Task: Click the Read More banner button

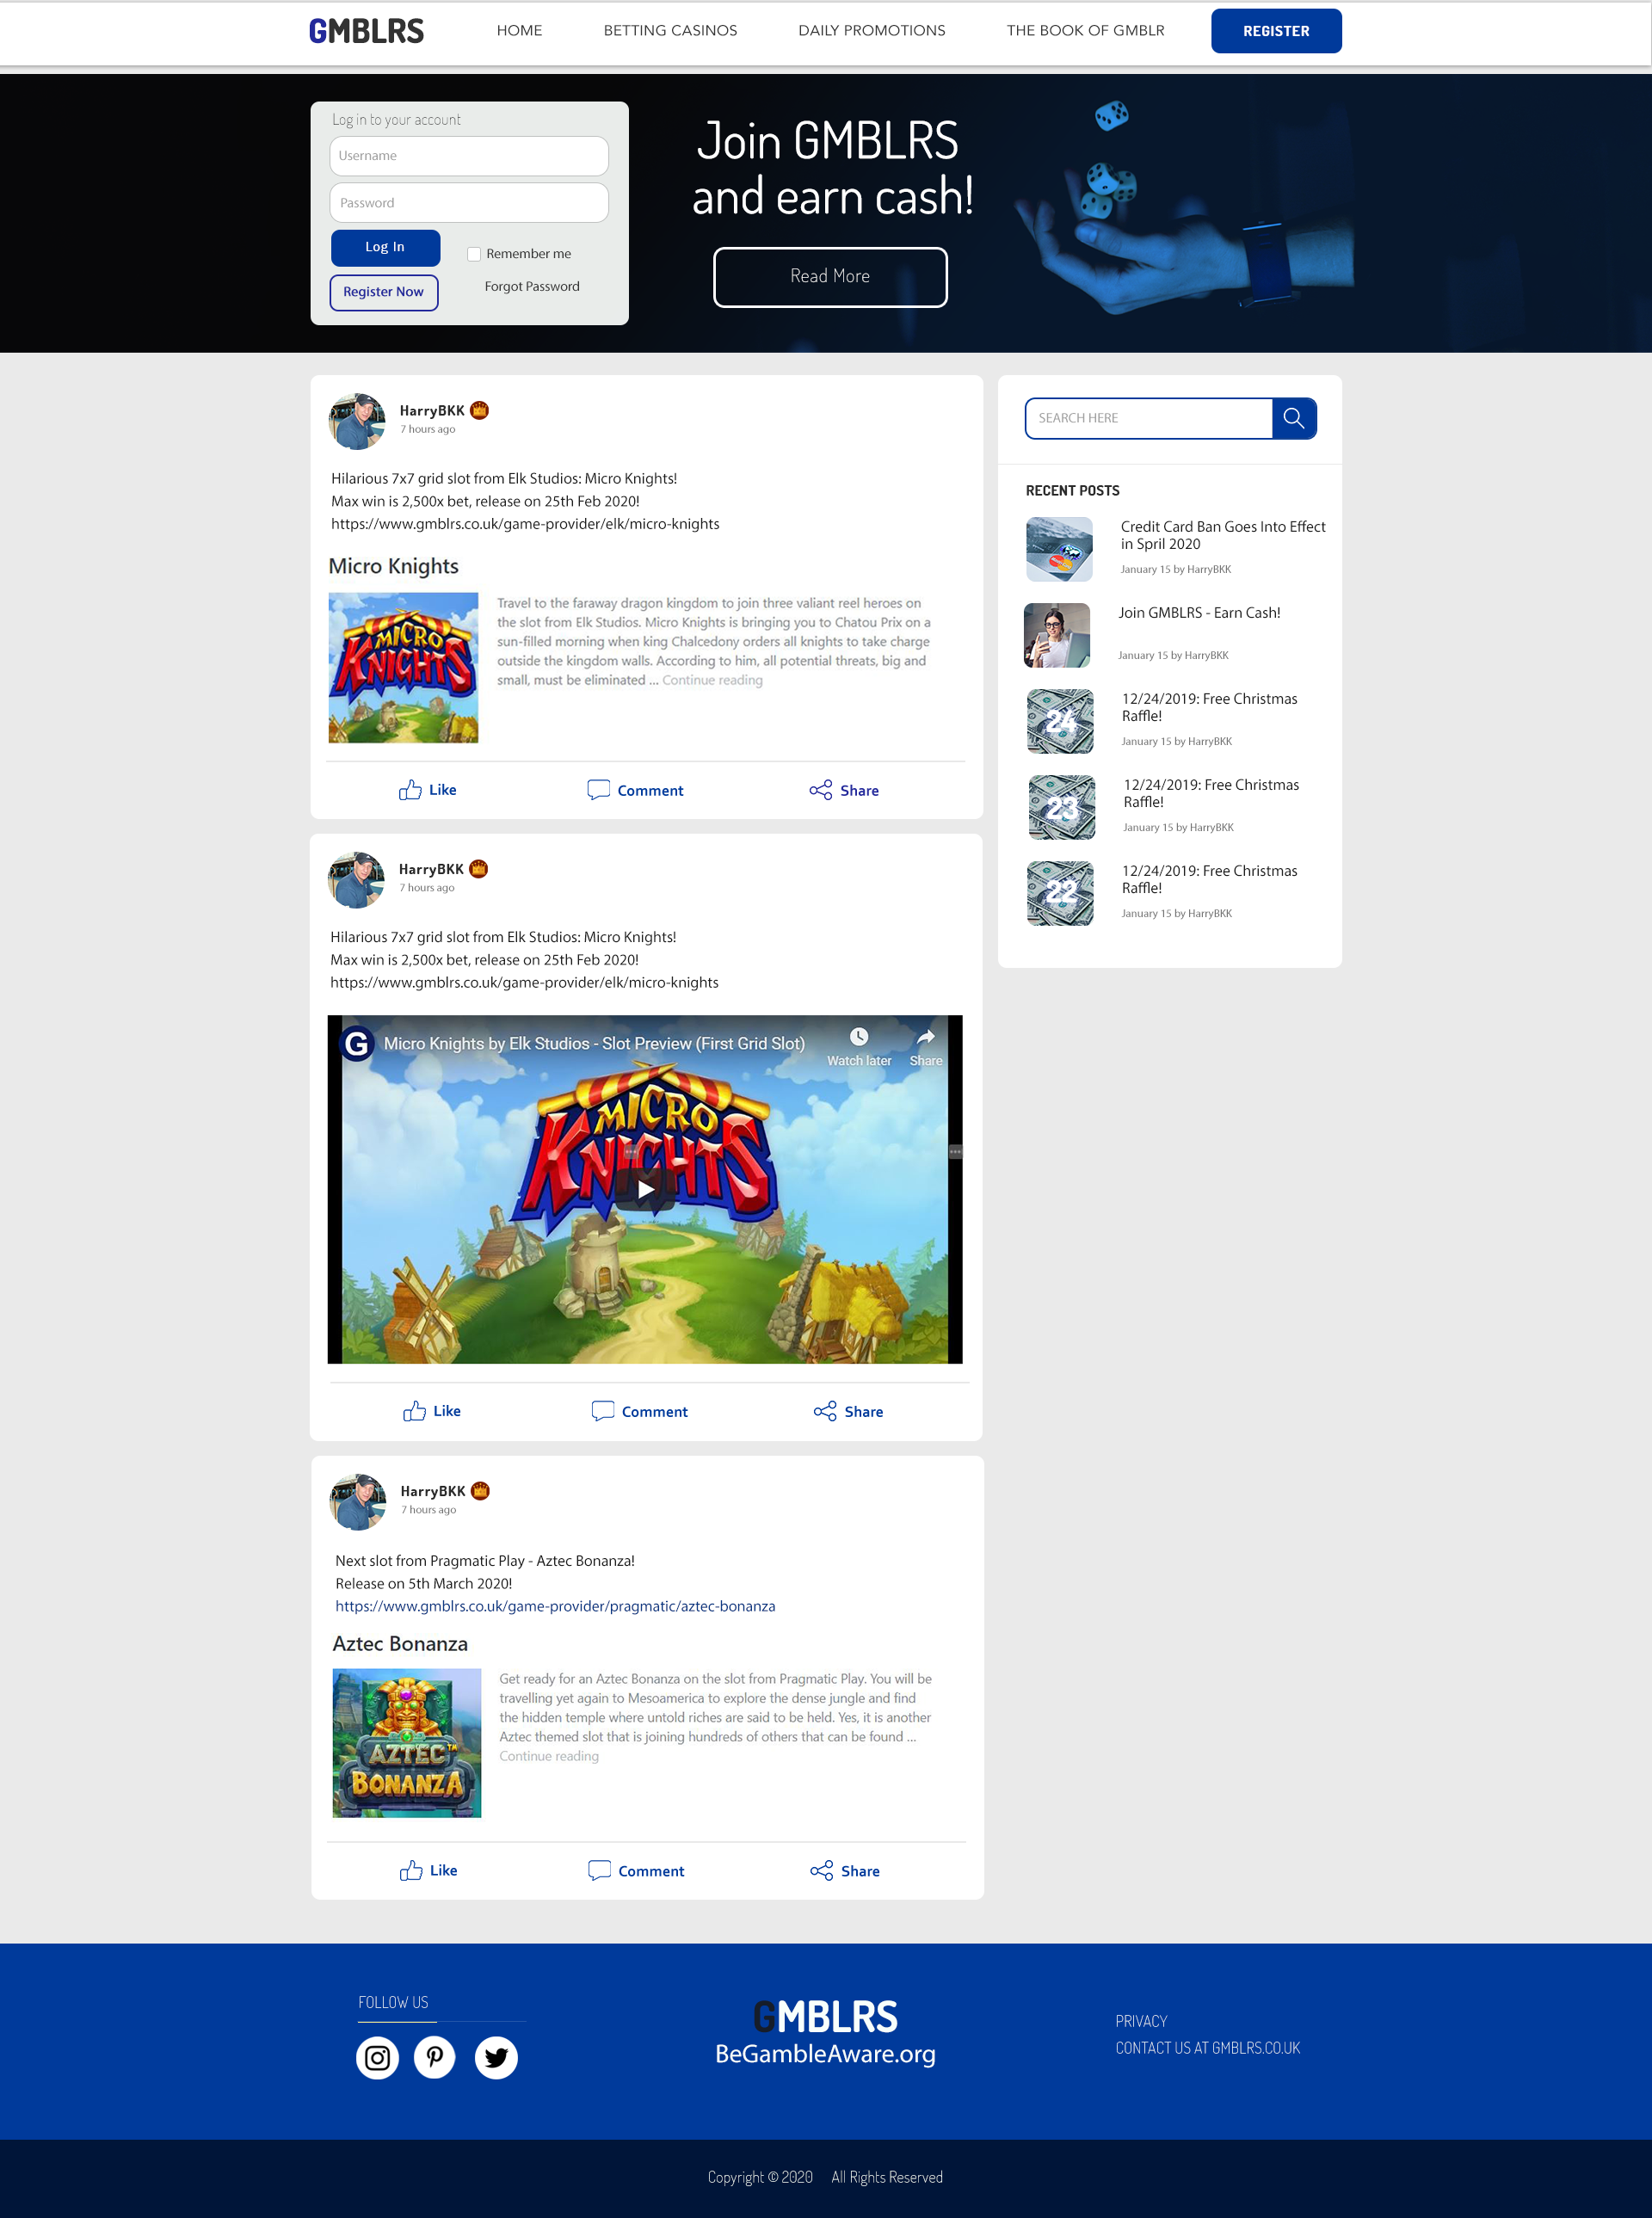Action: pos(830,277)
